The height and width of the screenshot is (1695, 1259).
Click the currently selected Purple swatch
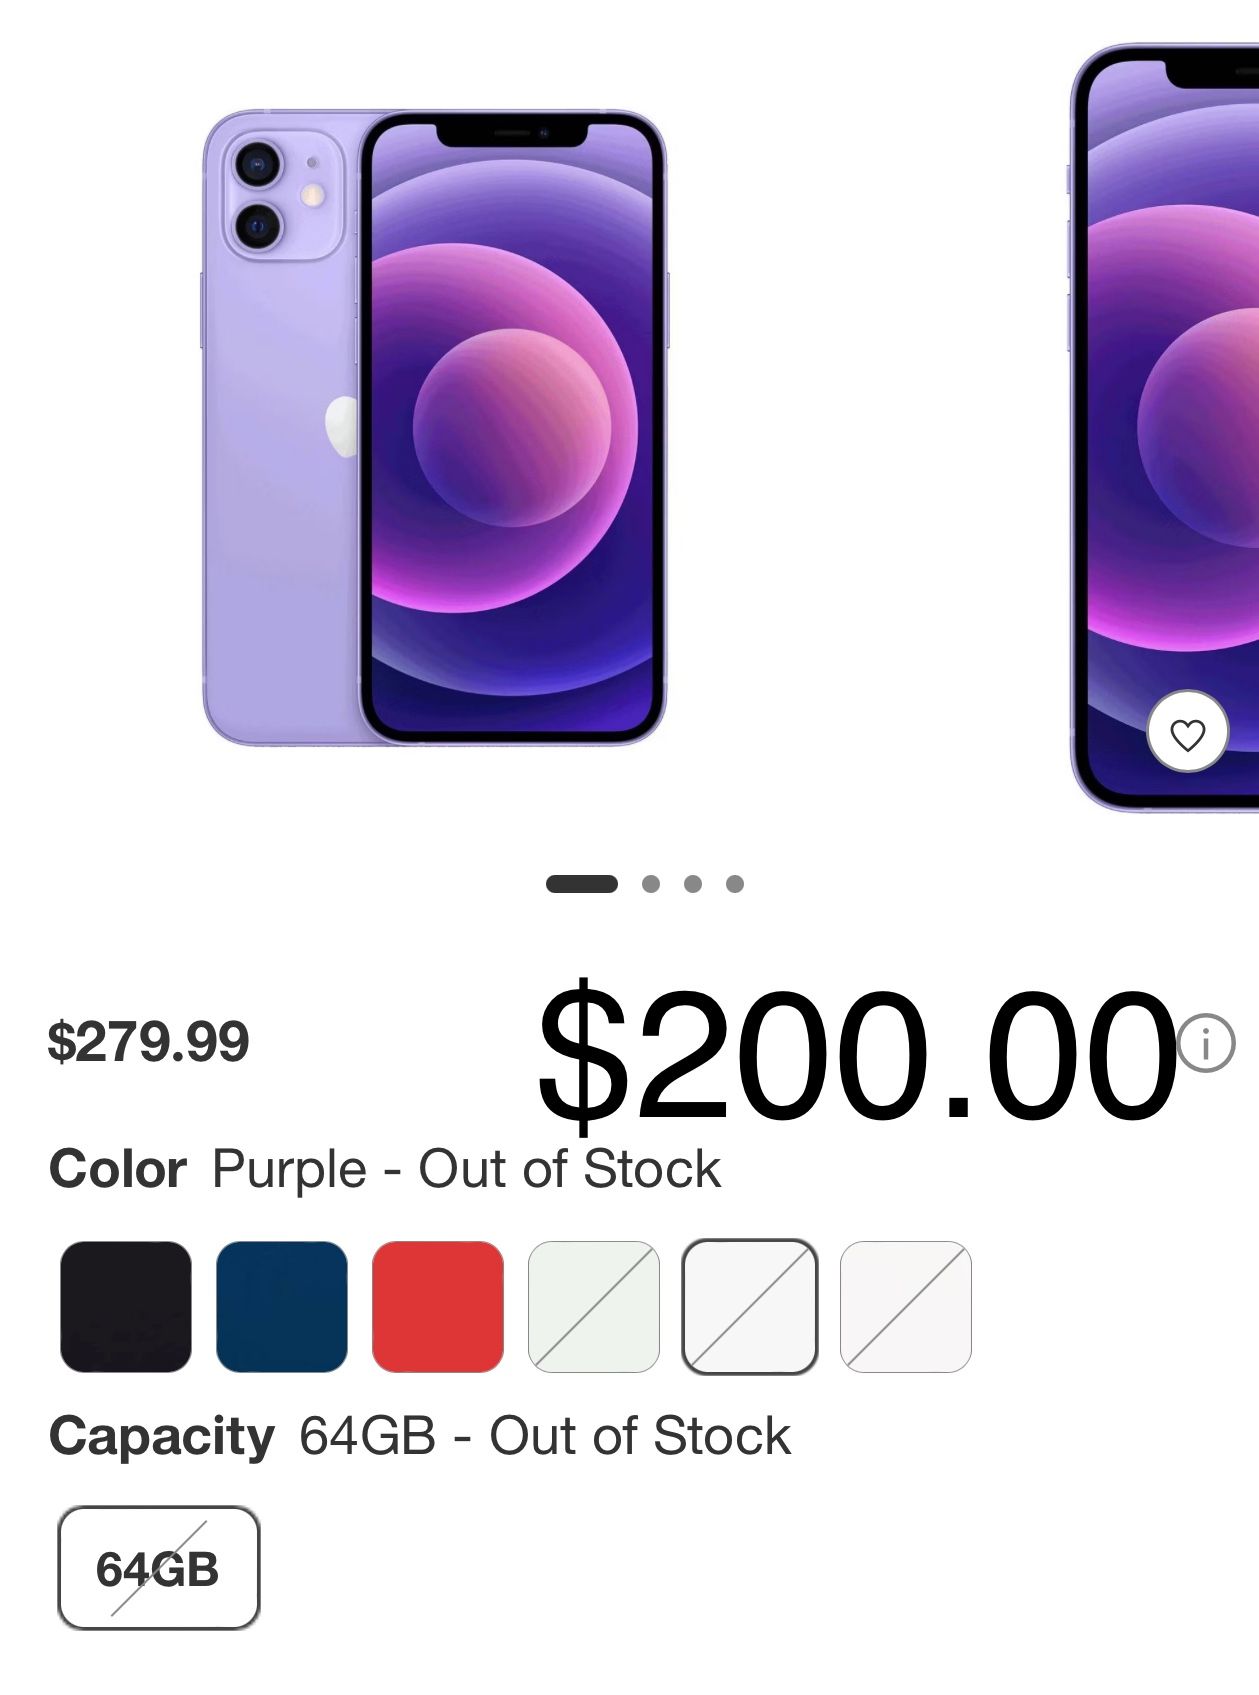(x=750, y=1306)
